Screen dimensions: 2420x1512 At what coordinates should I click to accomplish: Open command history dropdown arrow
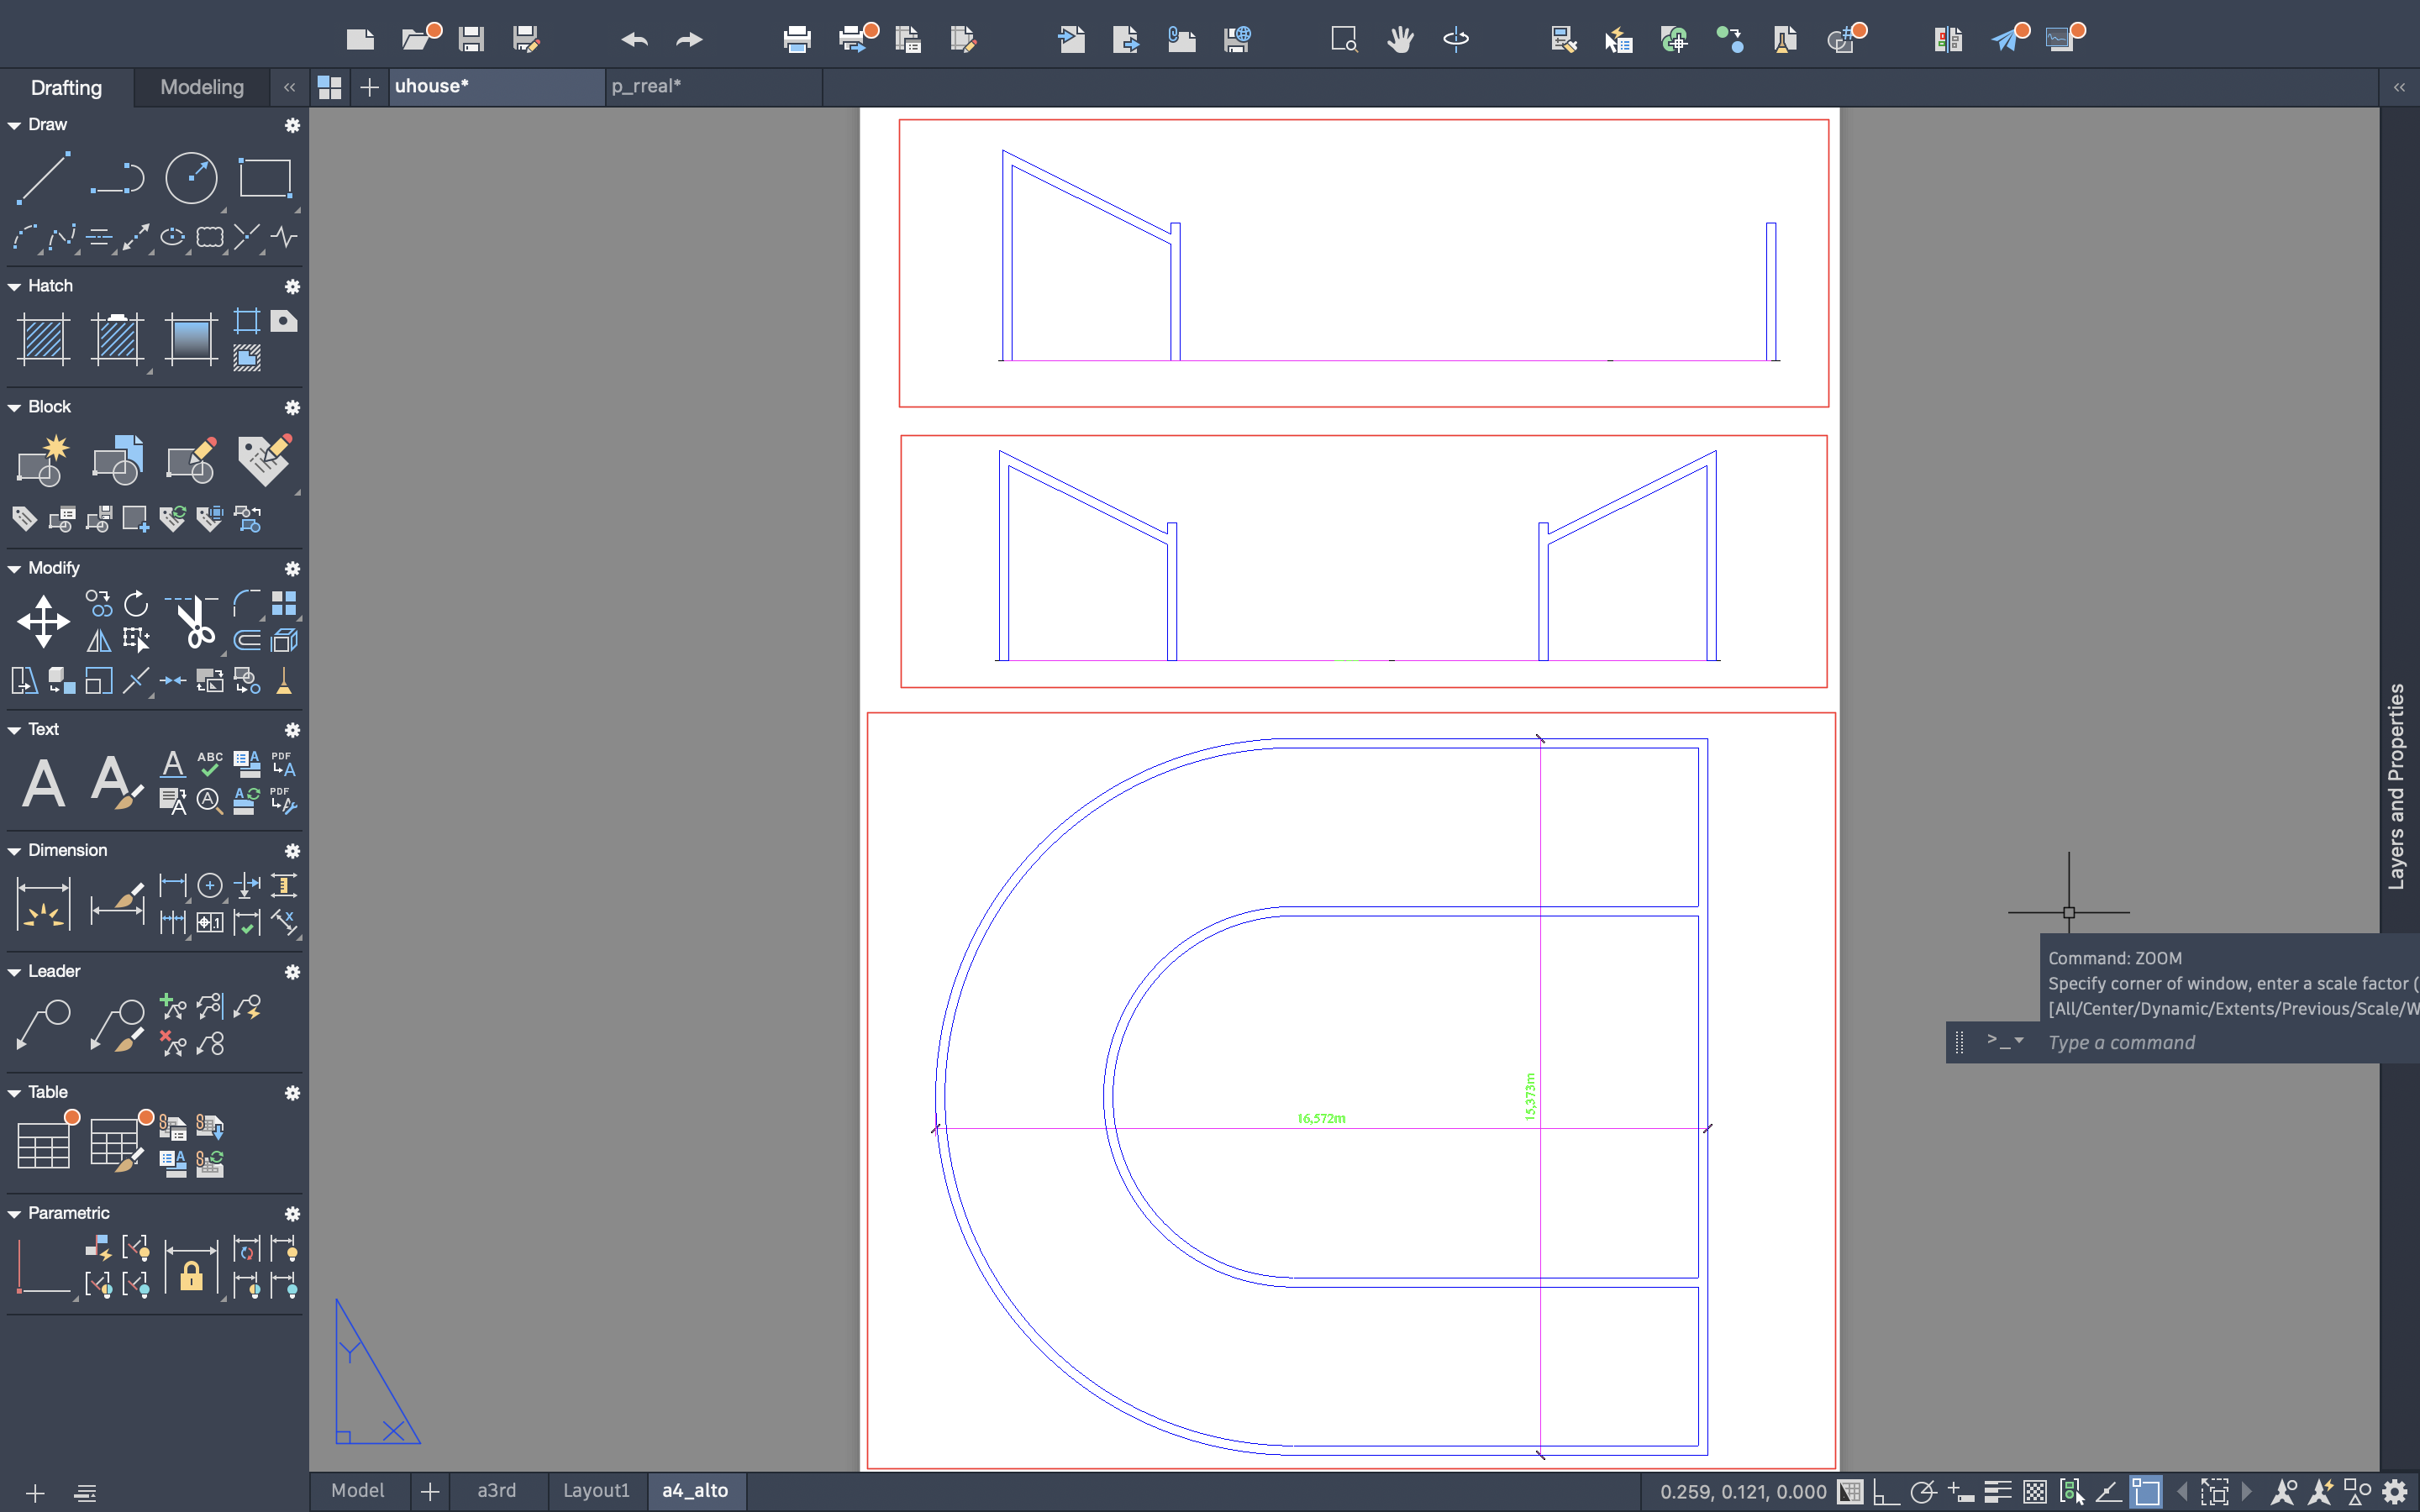point(2019,1041)
